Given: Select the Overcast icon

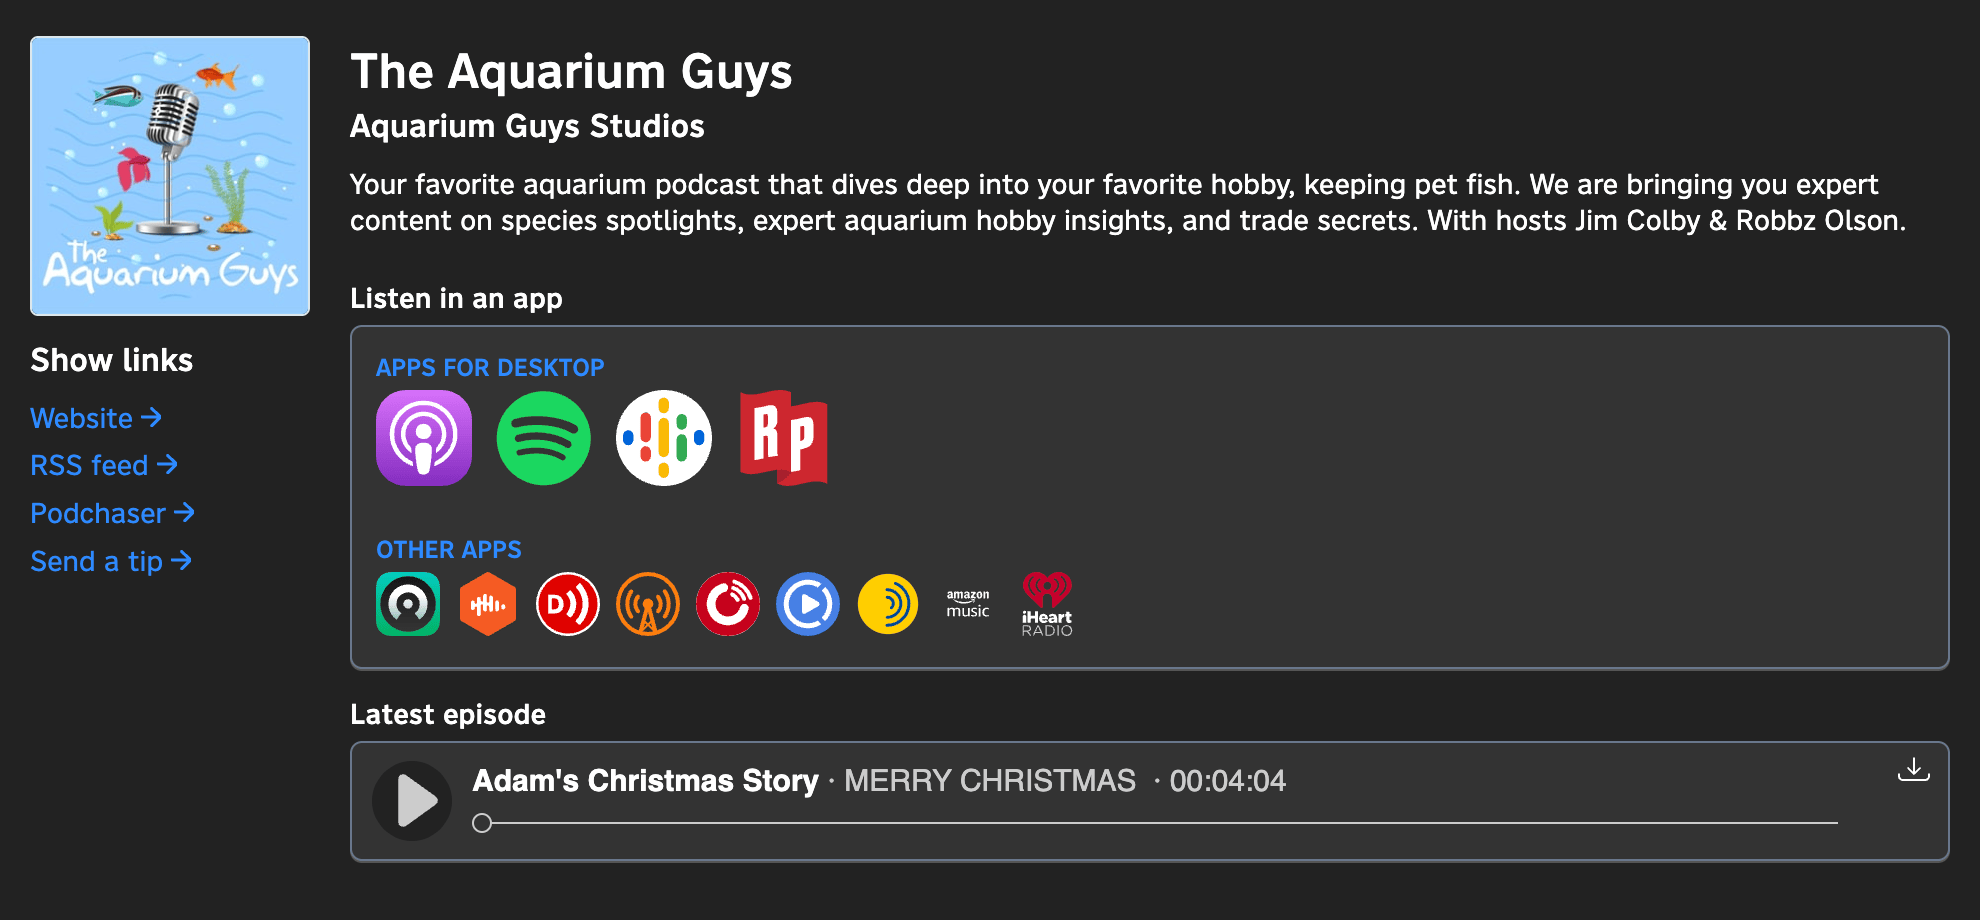Looking at the screenshot, I should tap(647, 604).
